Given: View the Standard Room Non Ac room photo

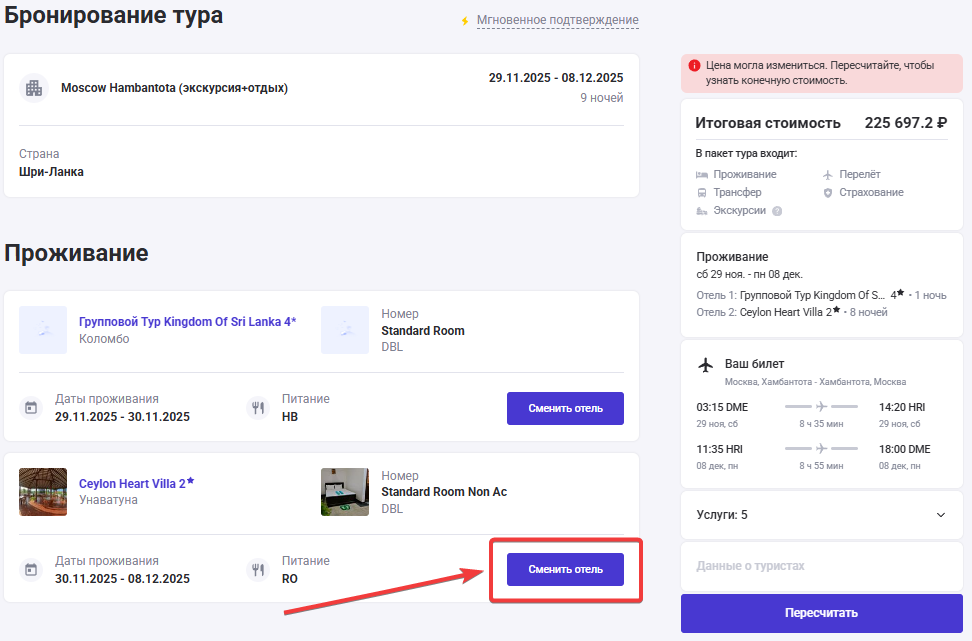Looking at the screenshot, I should 345,492.
